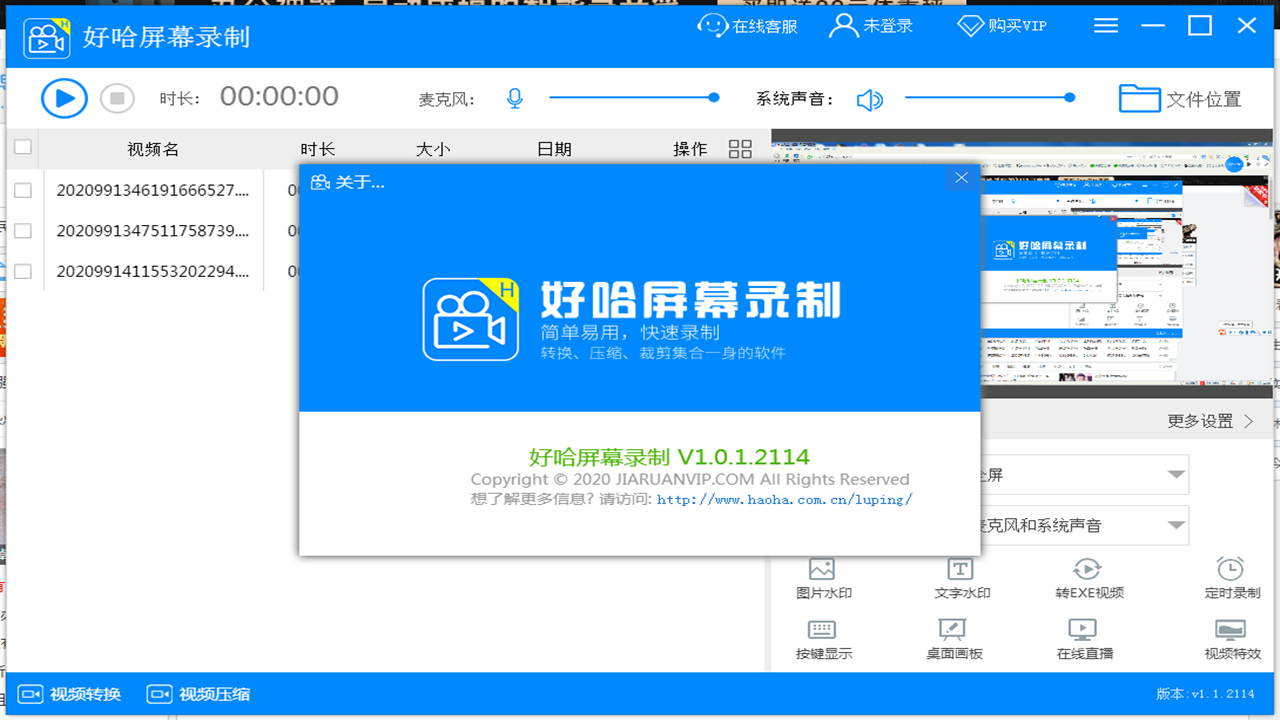Enable the 按键显示 keystroke display feature

[x=820, y=640]
